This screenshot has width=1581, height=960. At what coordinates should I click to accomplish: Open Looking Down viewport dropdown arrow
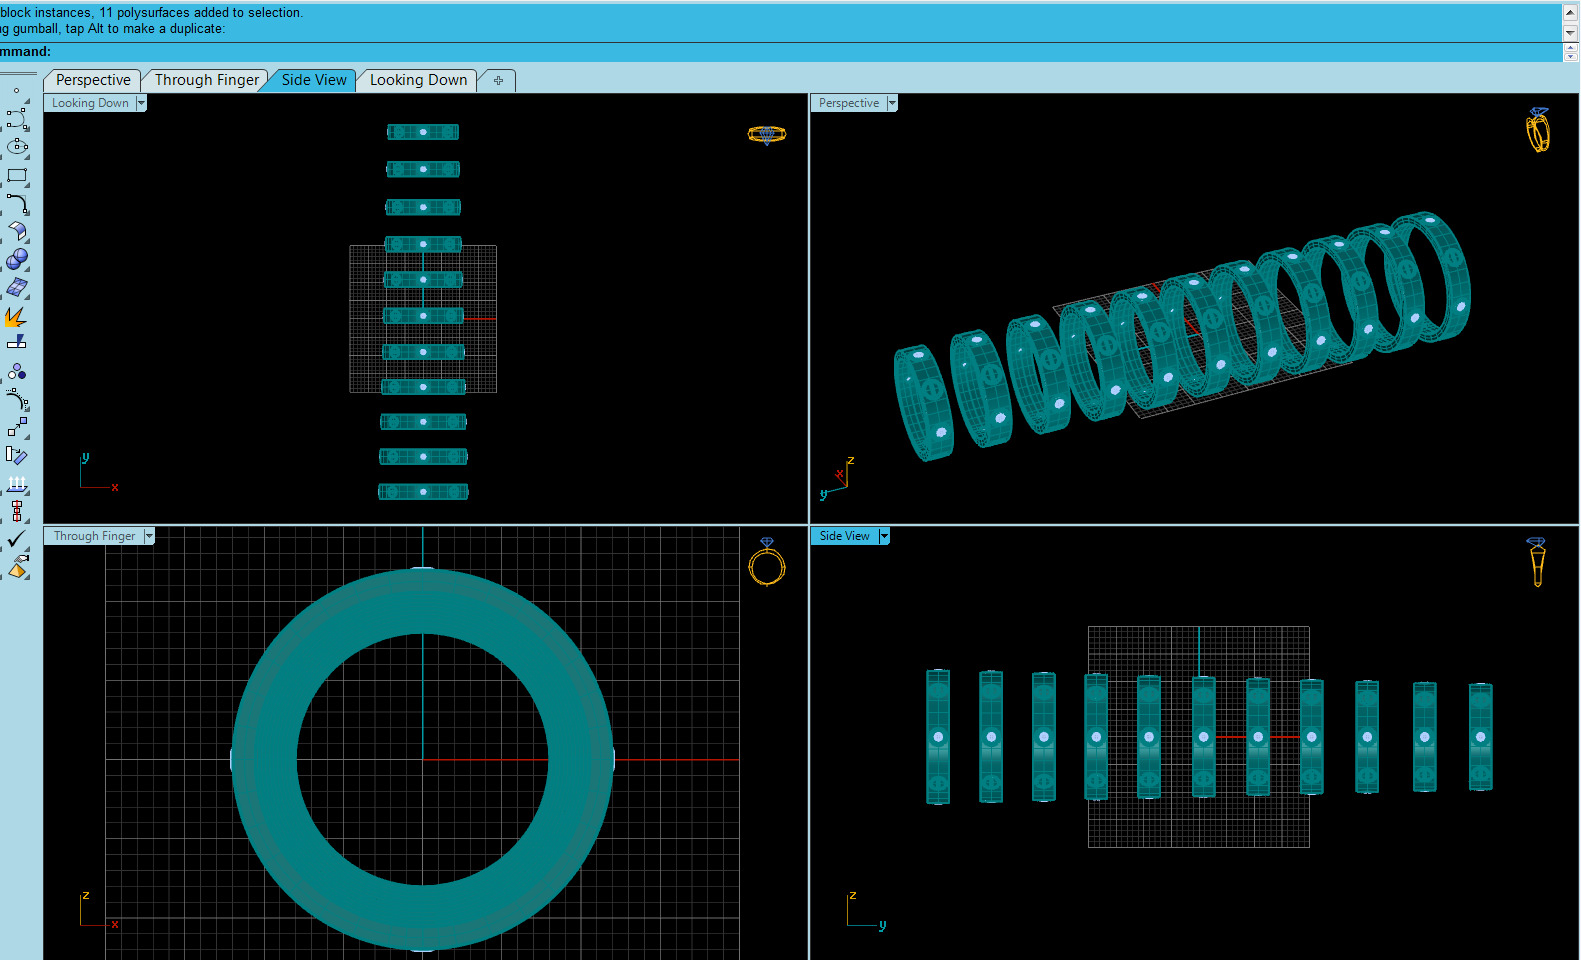(x=141, y=103)
